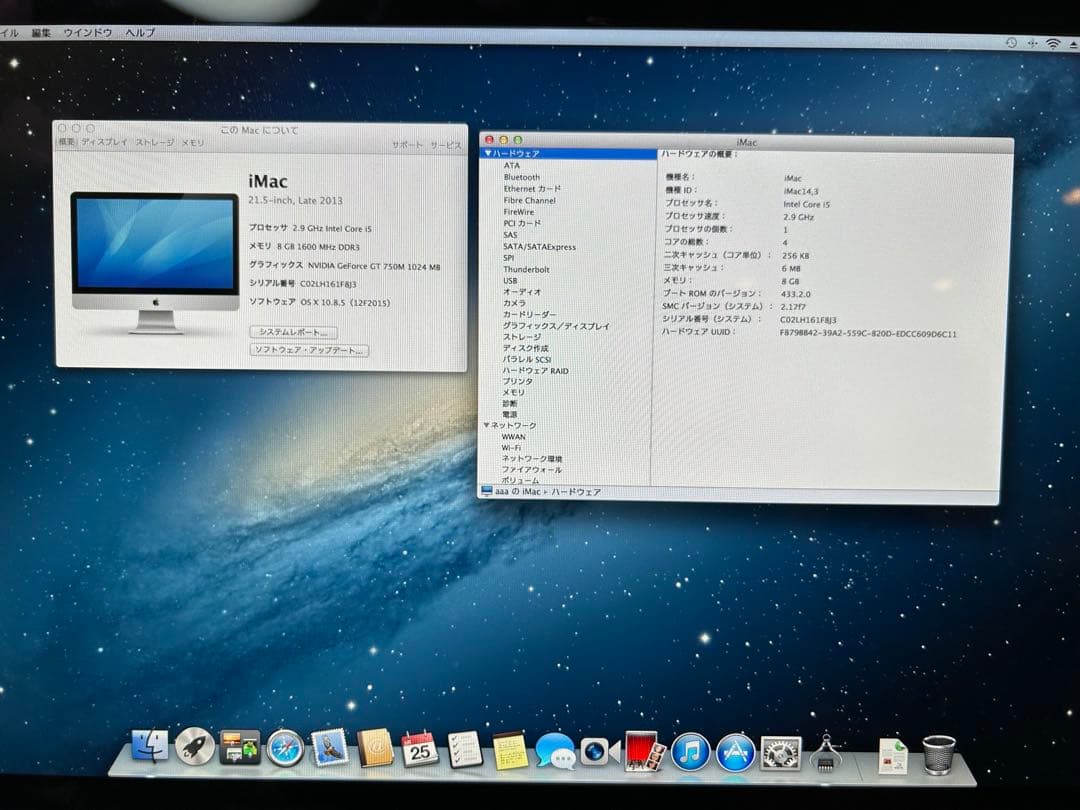
Task: Open Messages from the Dock
Action: (555, 750)
